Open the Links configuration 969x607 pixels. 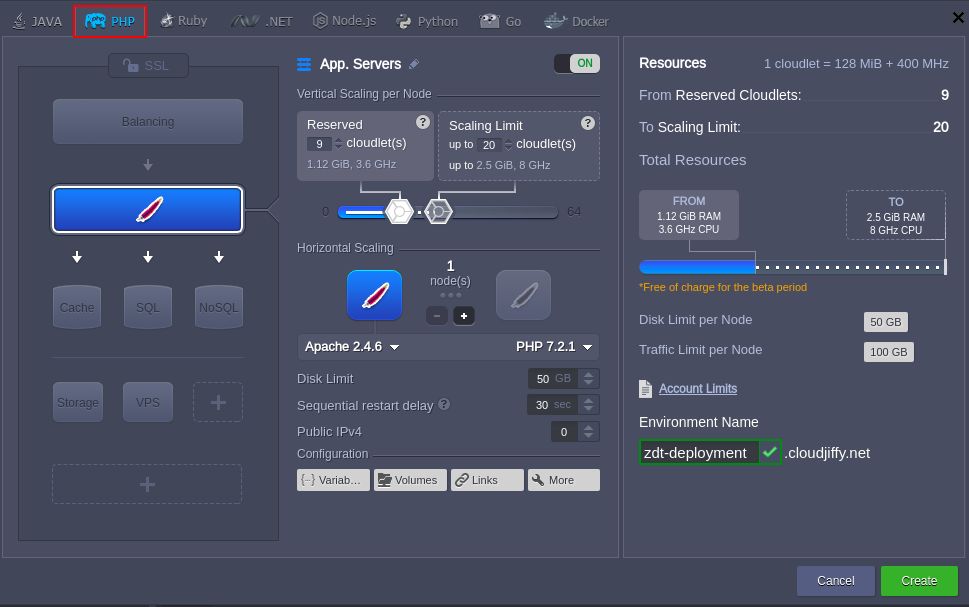[x=487, y=480]
